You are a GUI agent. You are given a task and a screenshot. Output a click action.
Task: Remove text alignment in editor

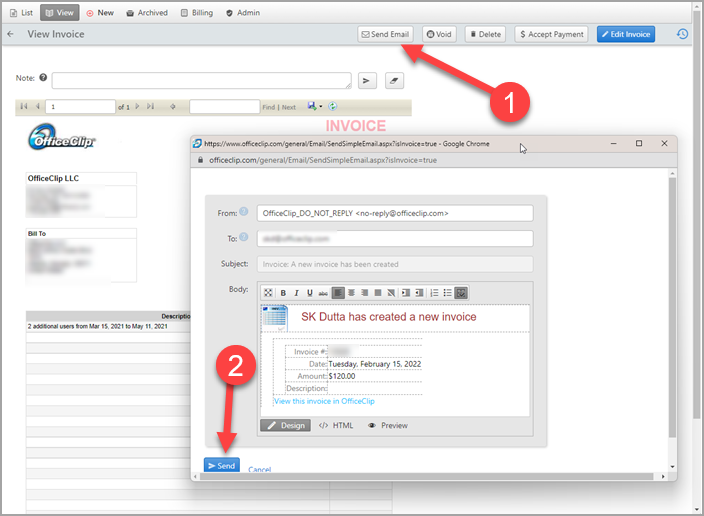pyautogui.click(x=391, y=293)
